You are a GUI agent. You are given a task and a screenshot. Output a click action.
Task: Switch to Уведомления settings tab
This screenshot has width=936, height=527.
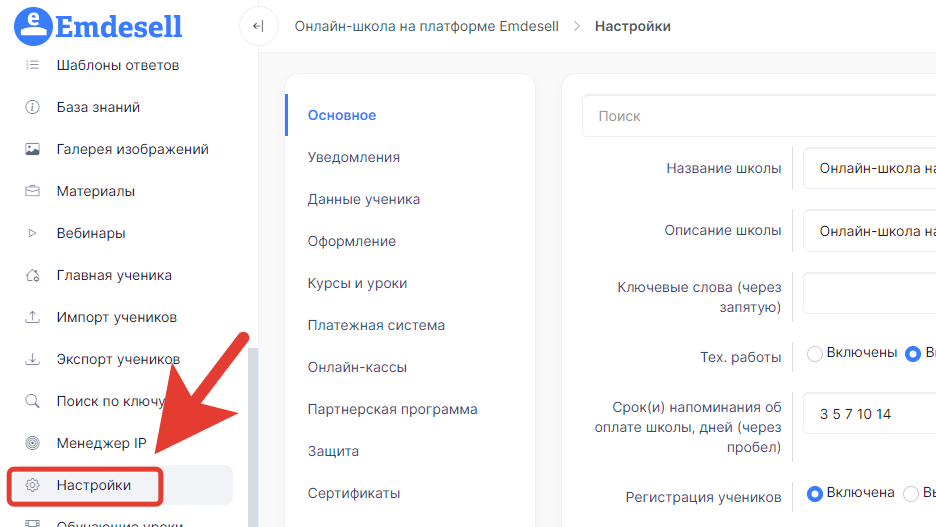pyautogui.click(x=354, y=158)
